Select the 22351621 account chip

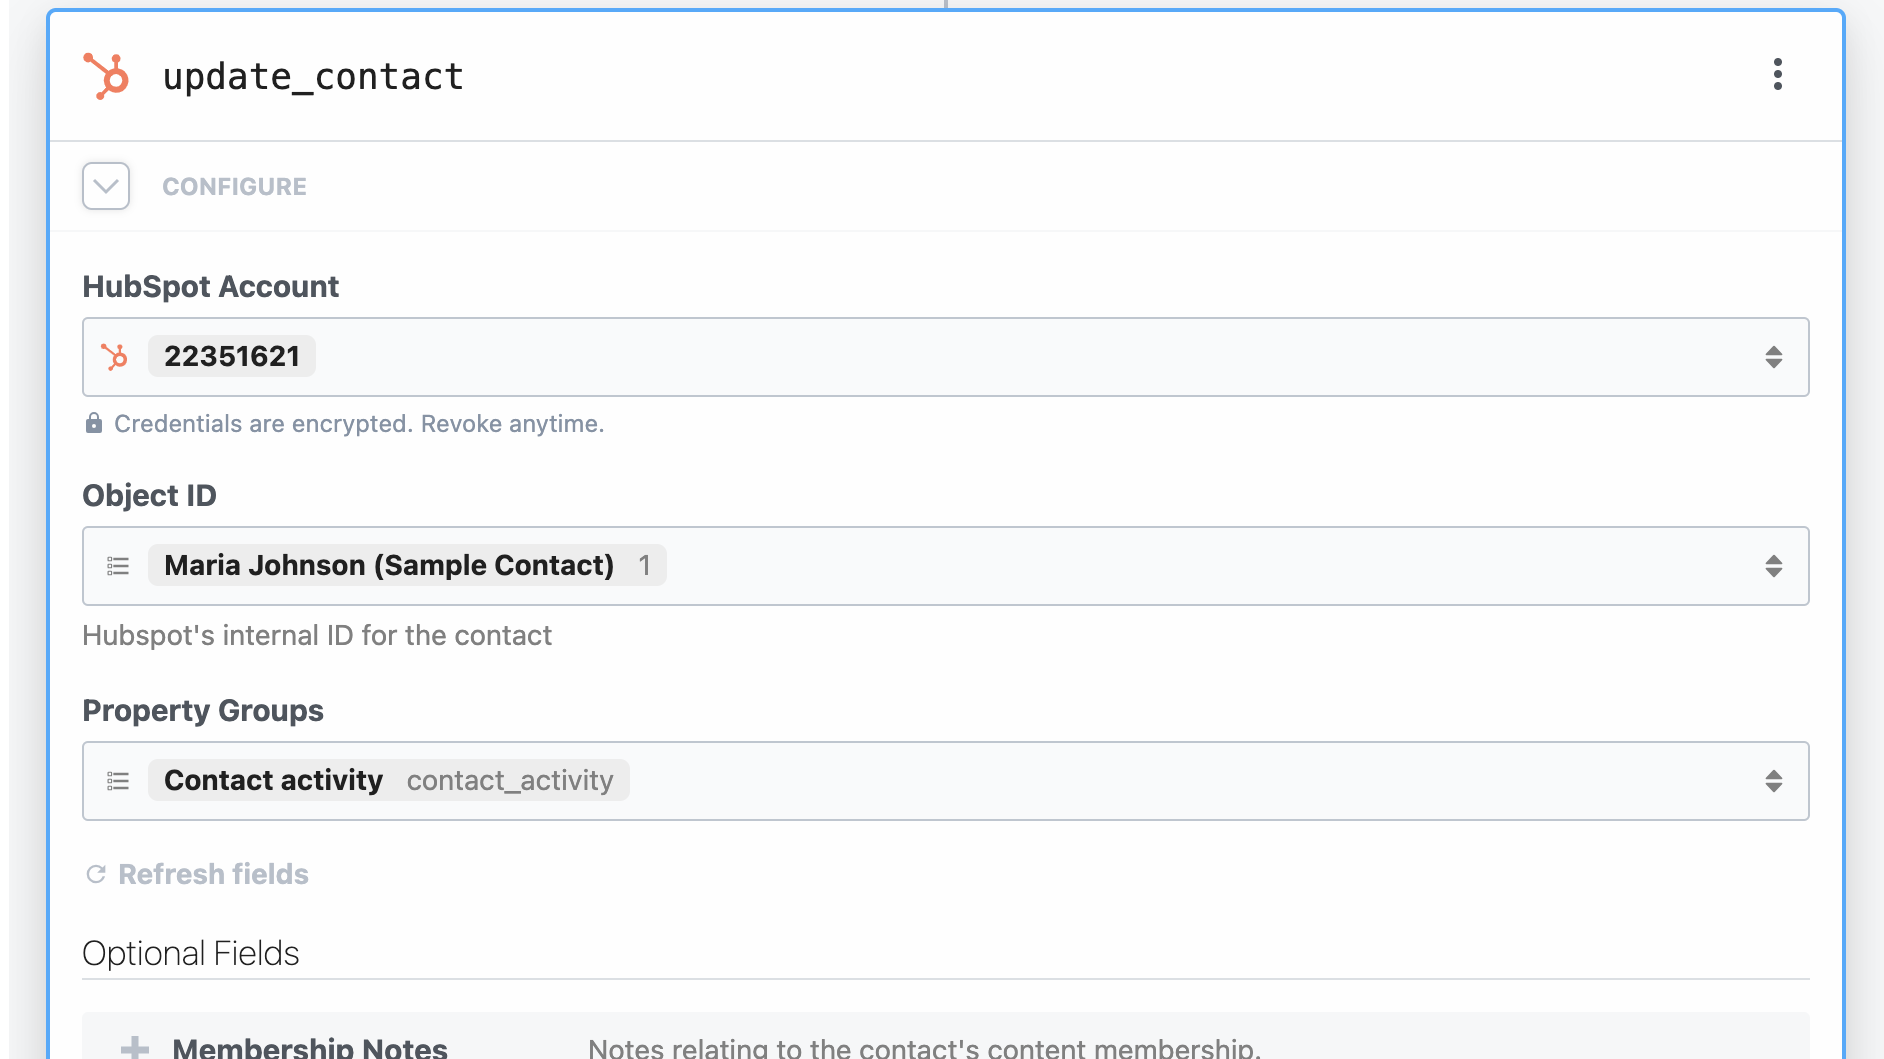click(232, 357)
